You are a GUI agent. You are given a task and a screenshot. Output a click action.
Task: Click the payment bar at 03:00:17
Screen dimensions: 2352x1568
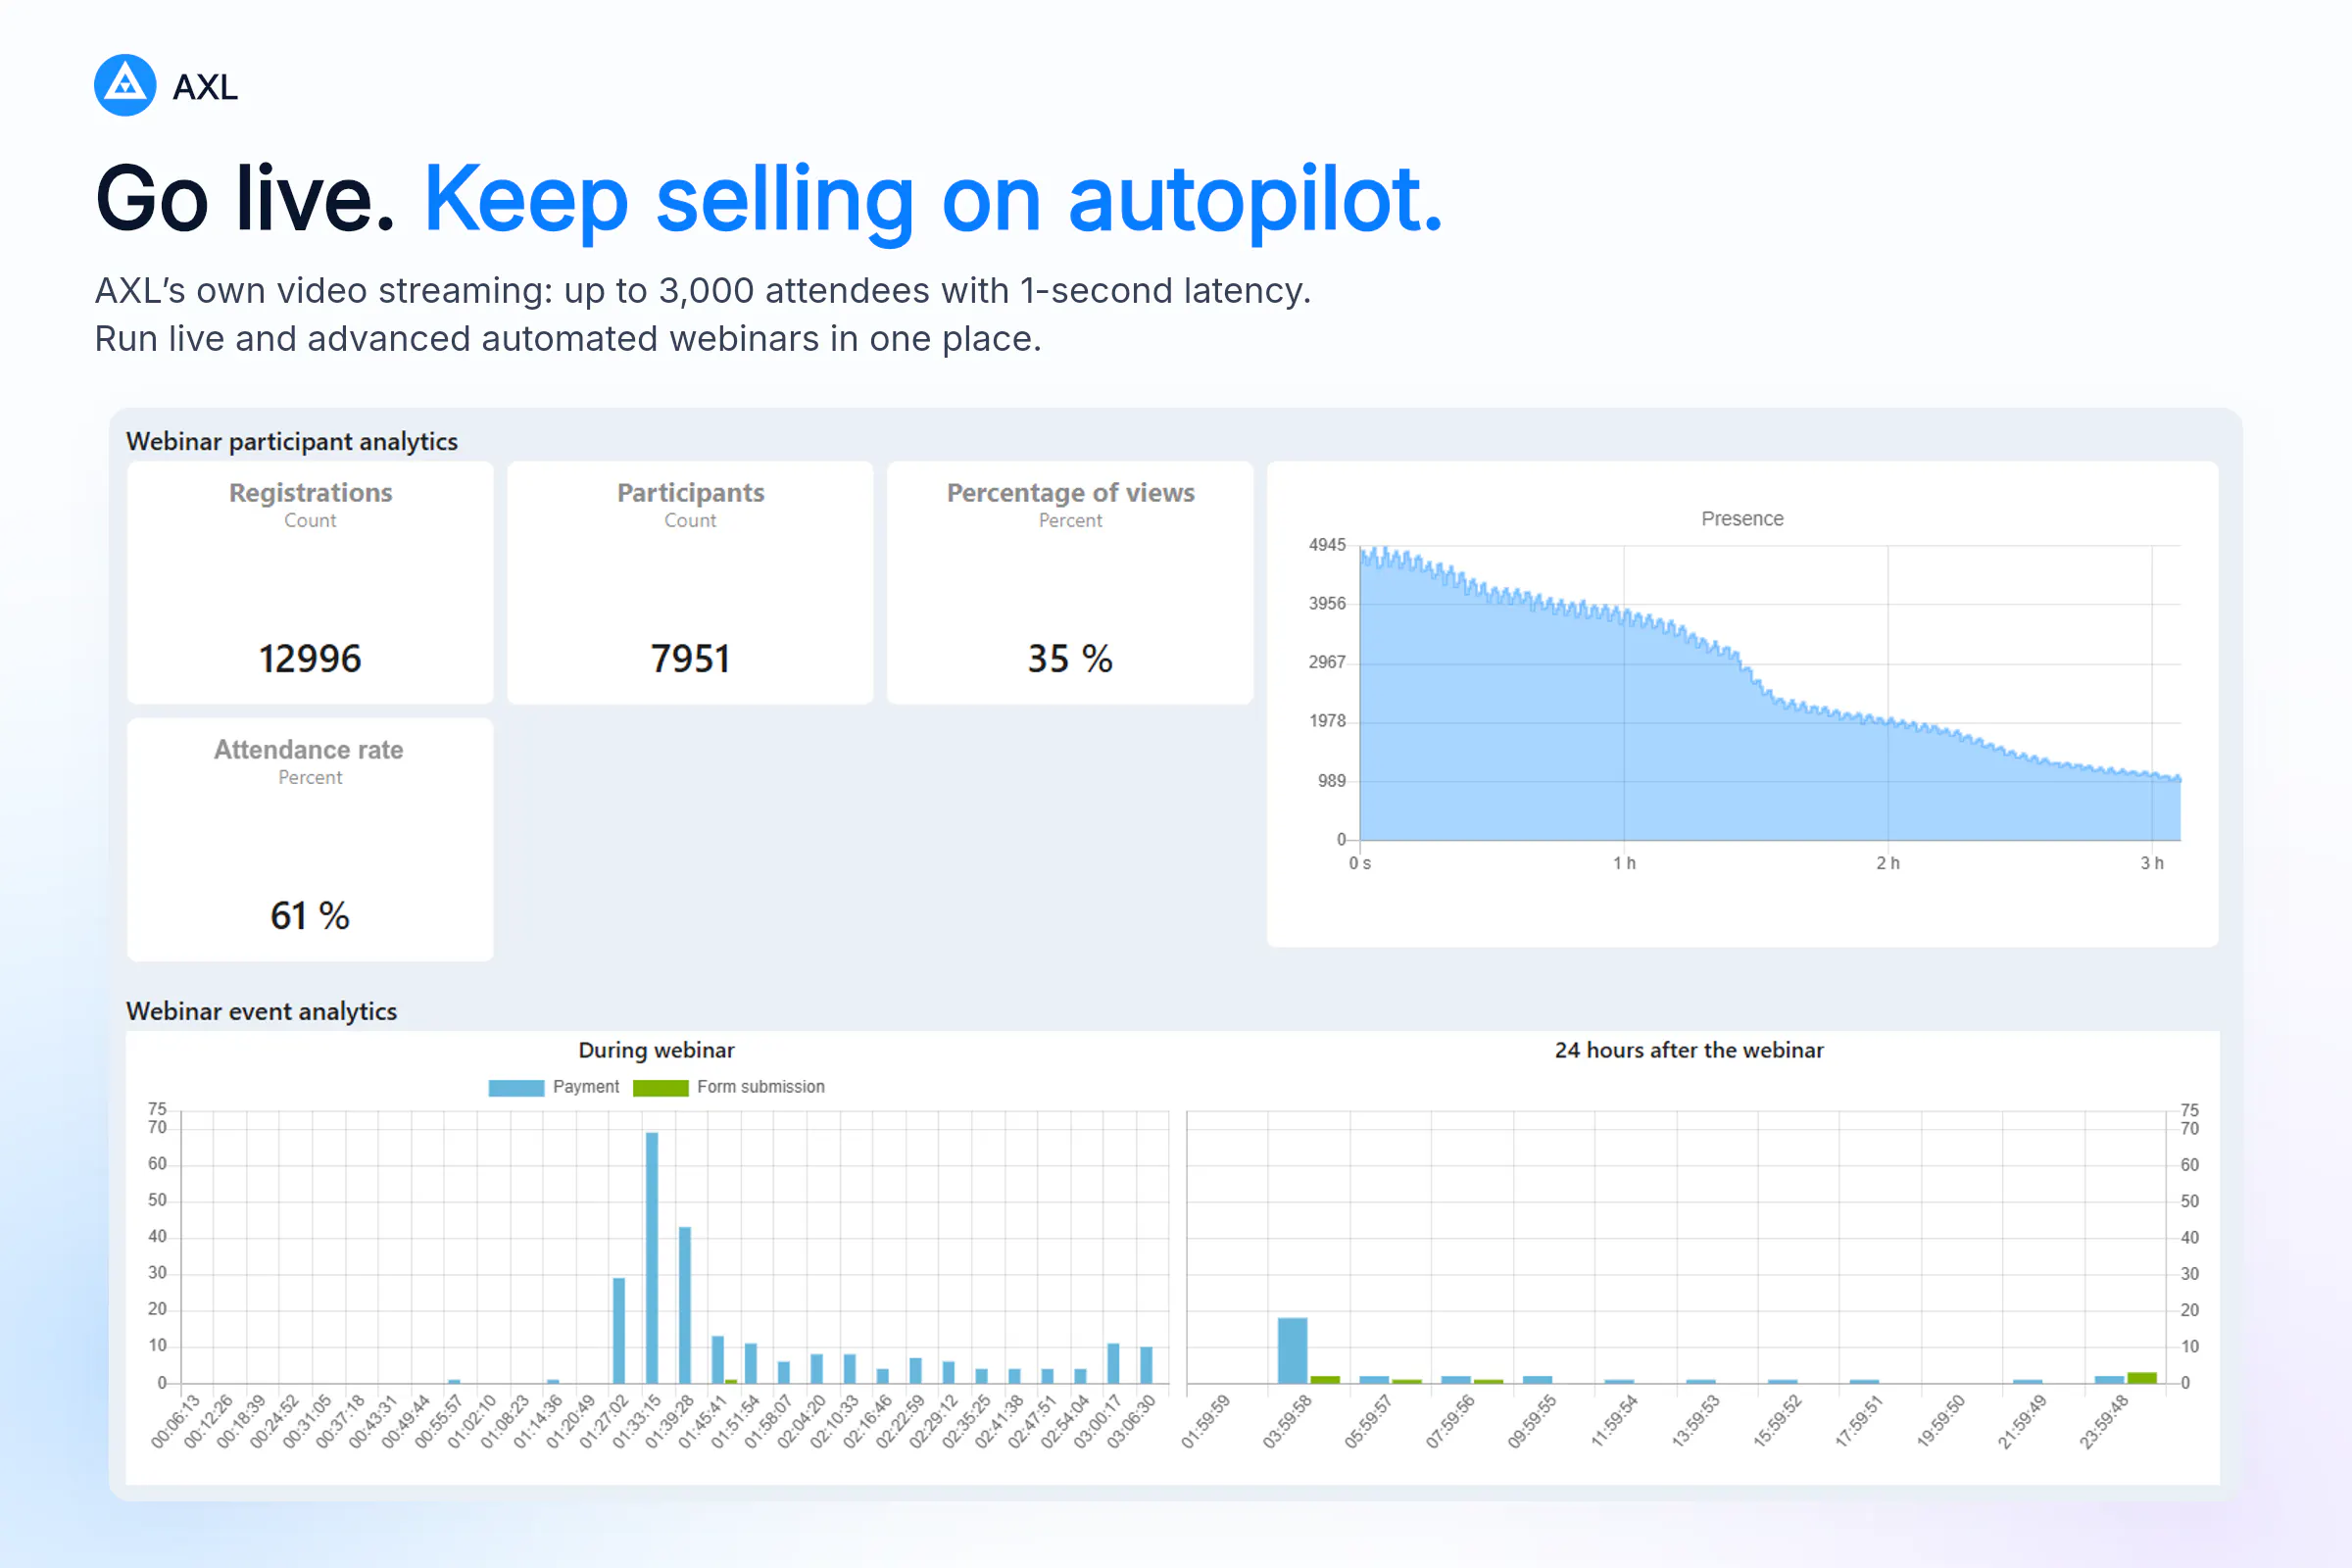(x=1113, y=1363)
